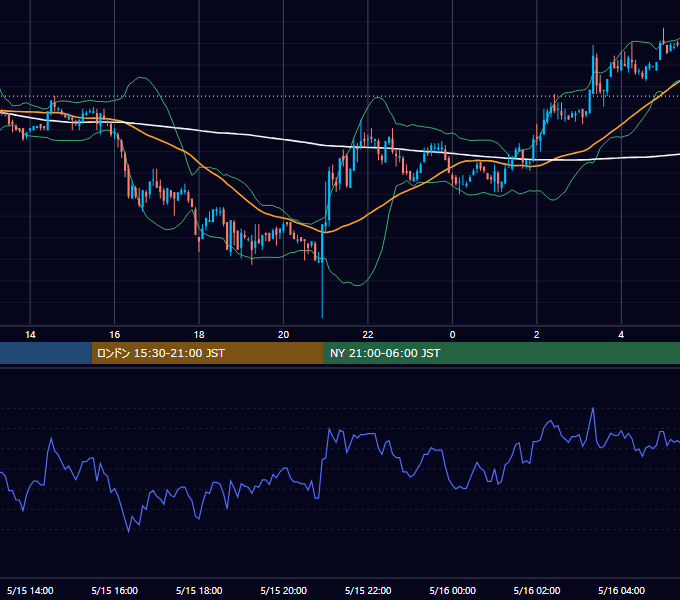Image resolution: width=680 pixels, height=600 pixels.
Task: Click the 5/15 16:00 date label
Action: [114, 590]
